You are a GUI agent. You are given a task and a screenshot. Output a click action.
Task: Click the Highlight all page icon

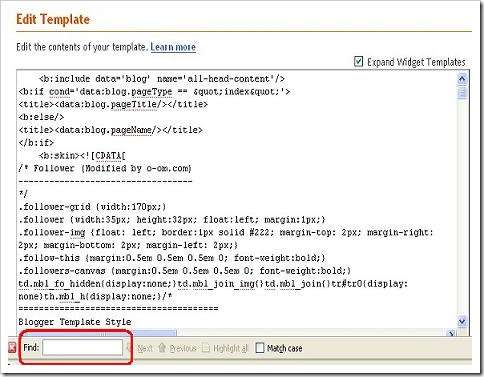pyautogui.click(x=206, y=348)
